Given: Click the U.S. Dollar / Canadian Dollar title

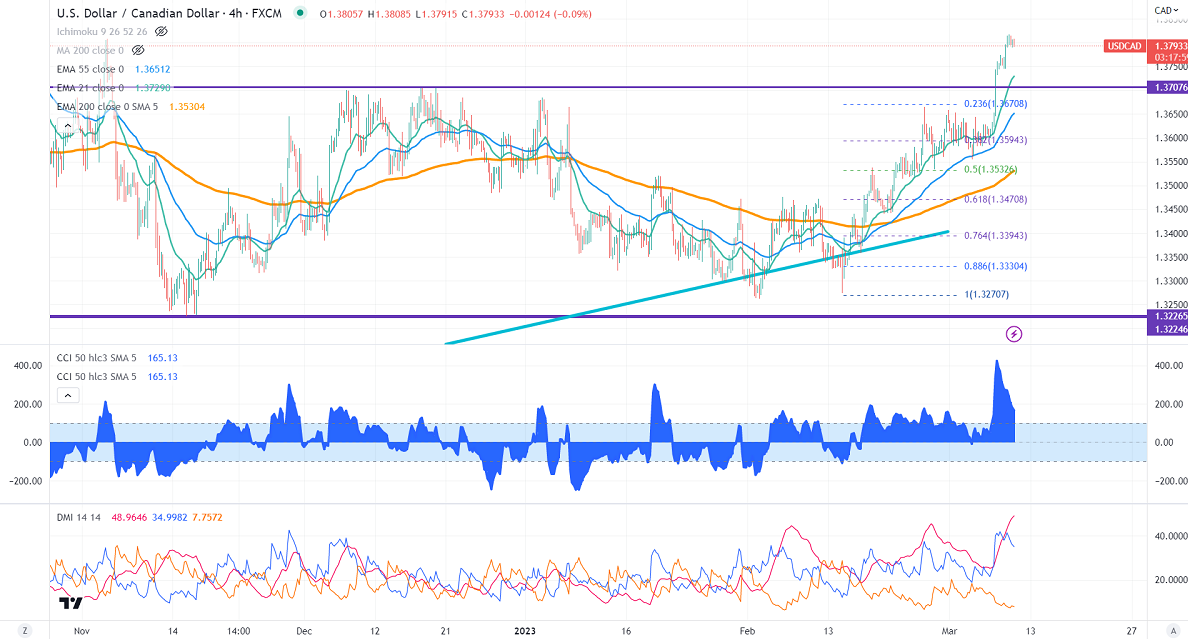Looking at the screenshot, I should coord(140,14).
